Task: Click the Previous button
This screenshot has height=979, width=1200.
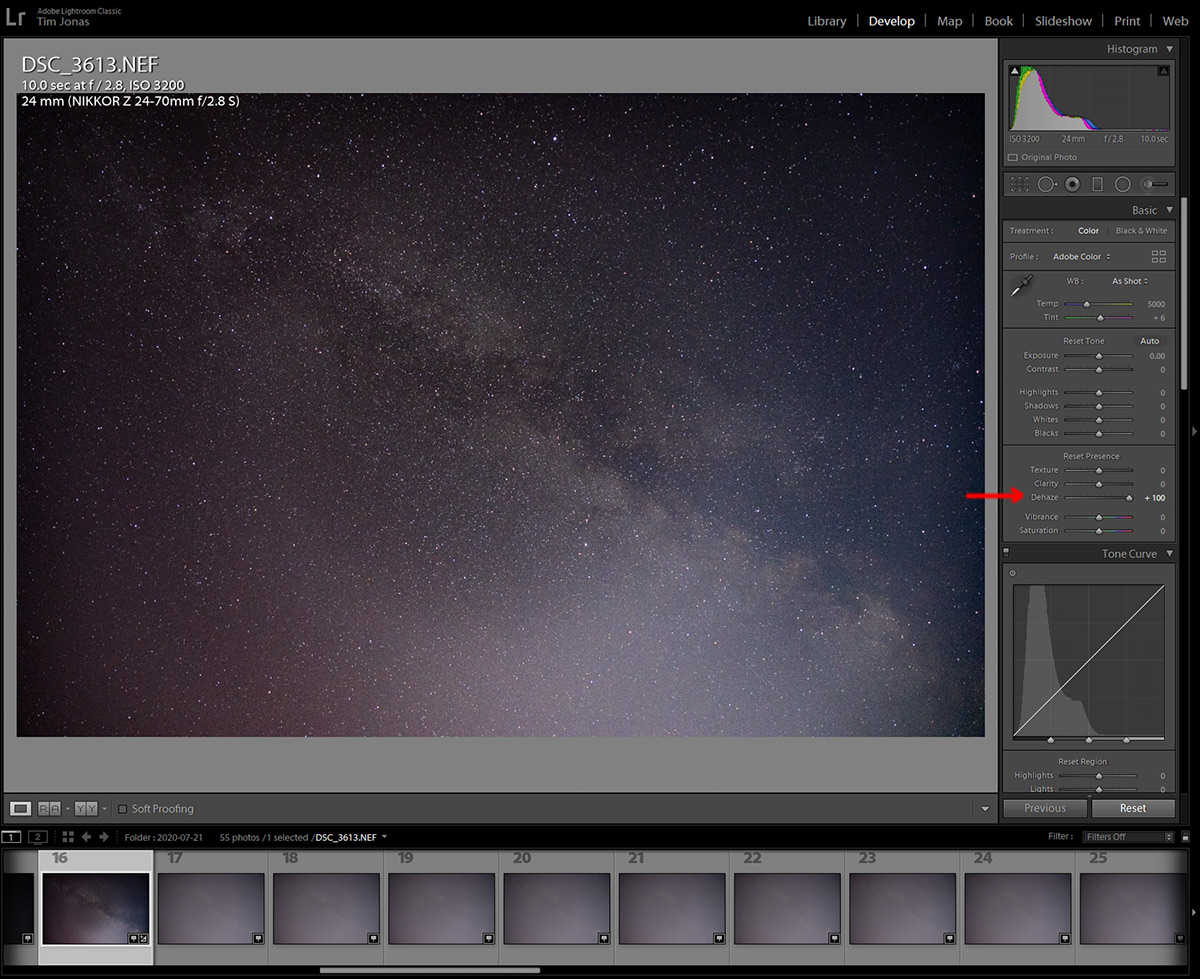Action: pos(1044,807)
